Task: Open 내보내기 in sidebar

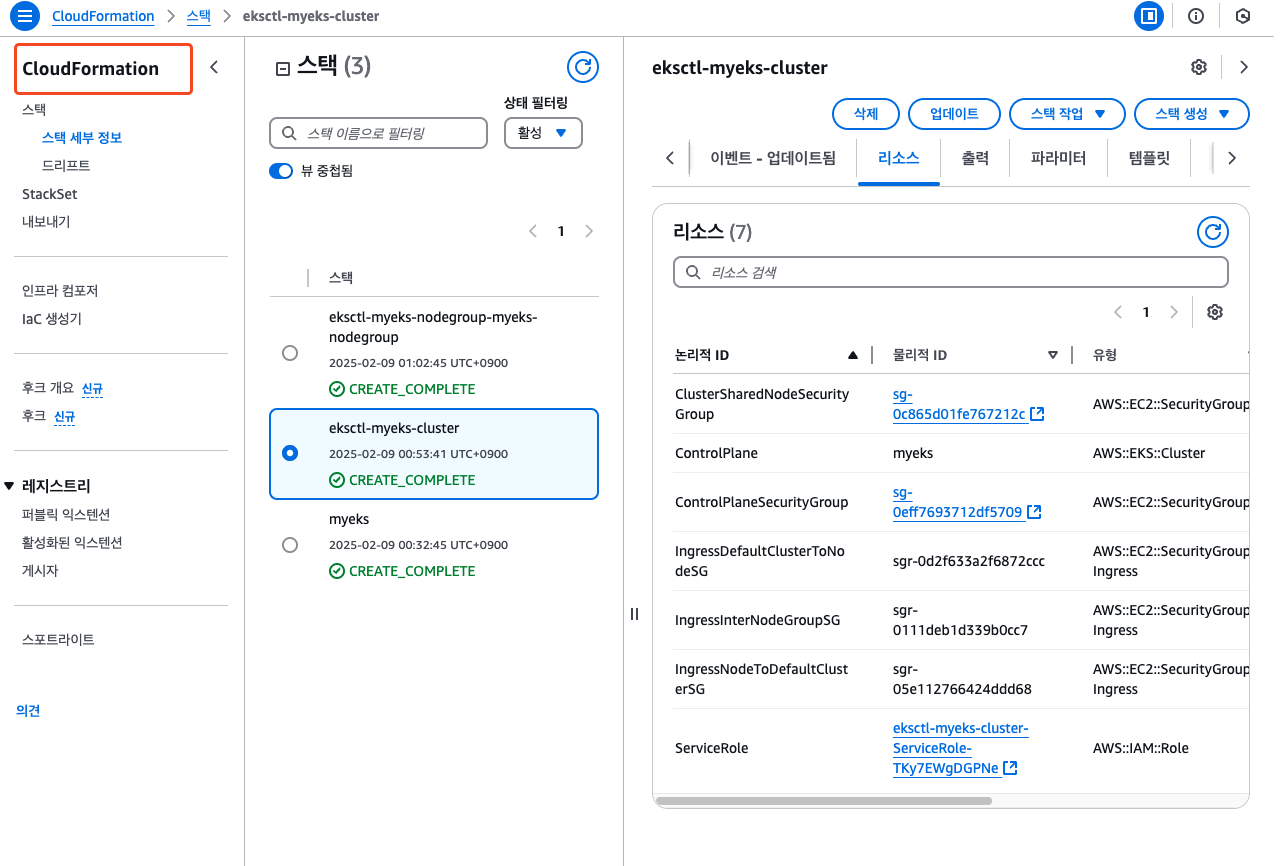Action: (x=46, y=222)
